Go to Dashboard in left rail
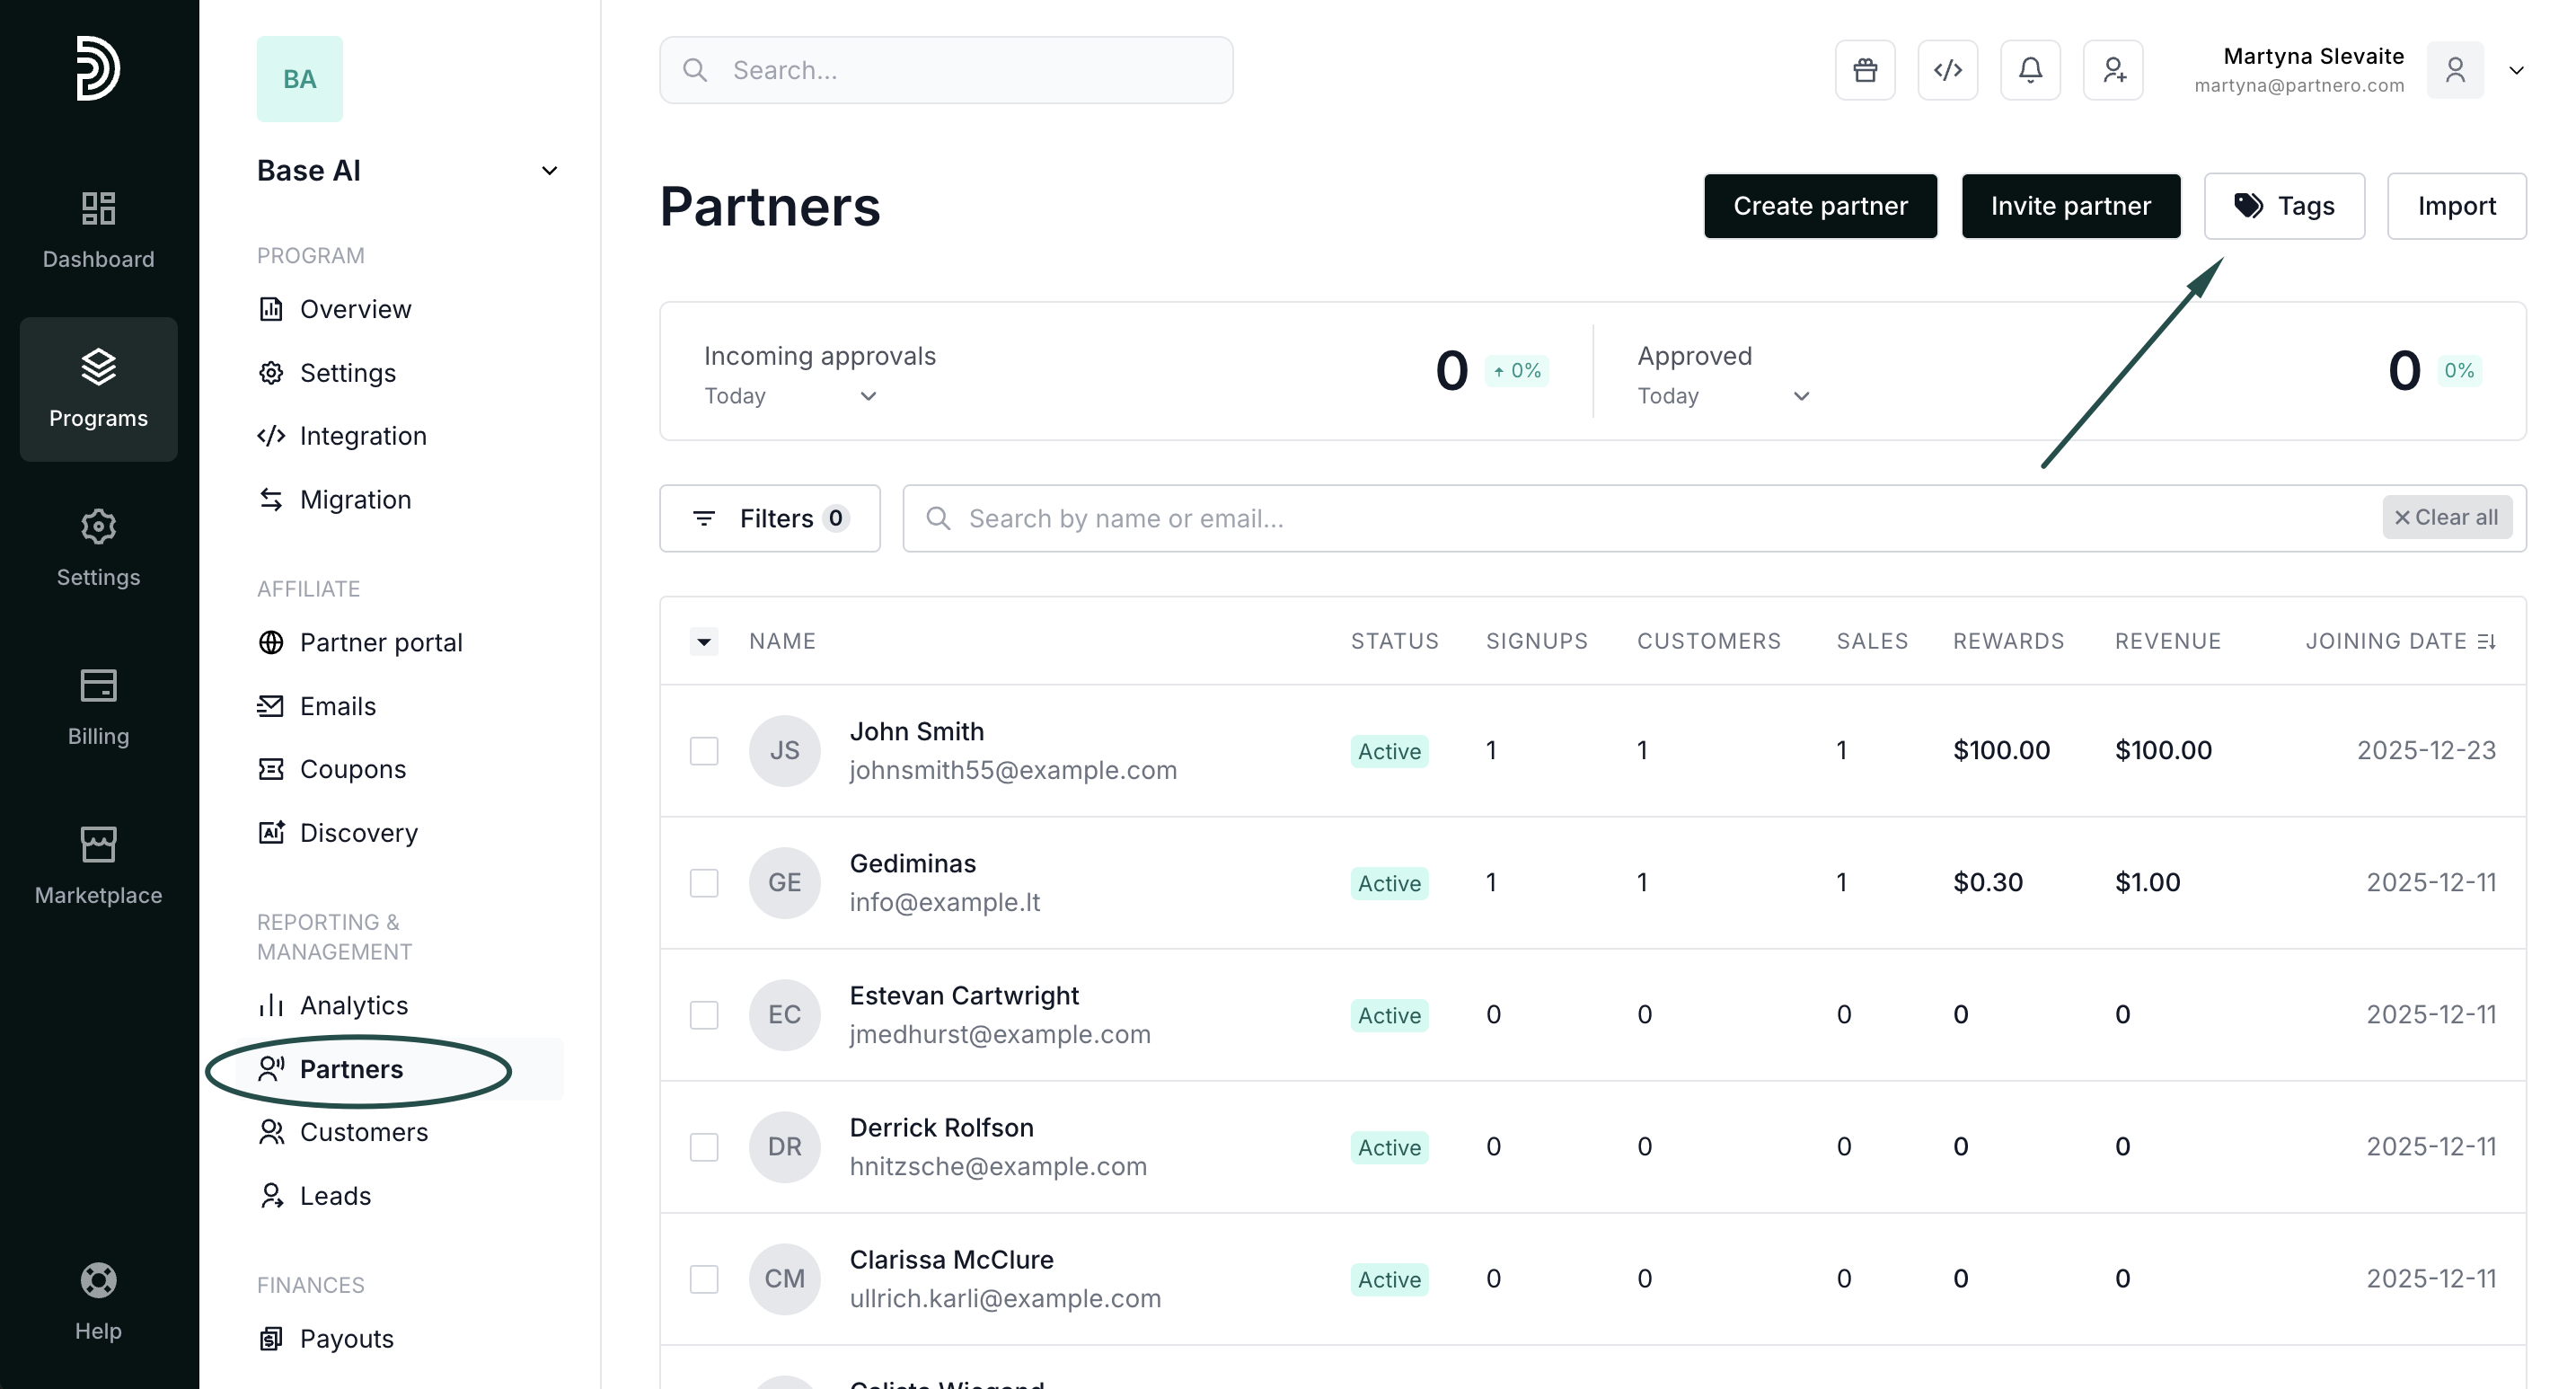The width and height of the screenshot is (2576, 1389). click(x=98, y=230)
